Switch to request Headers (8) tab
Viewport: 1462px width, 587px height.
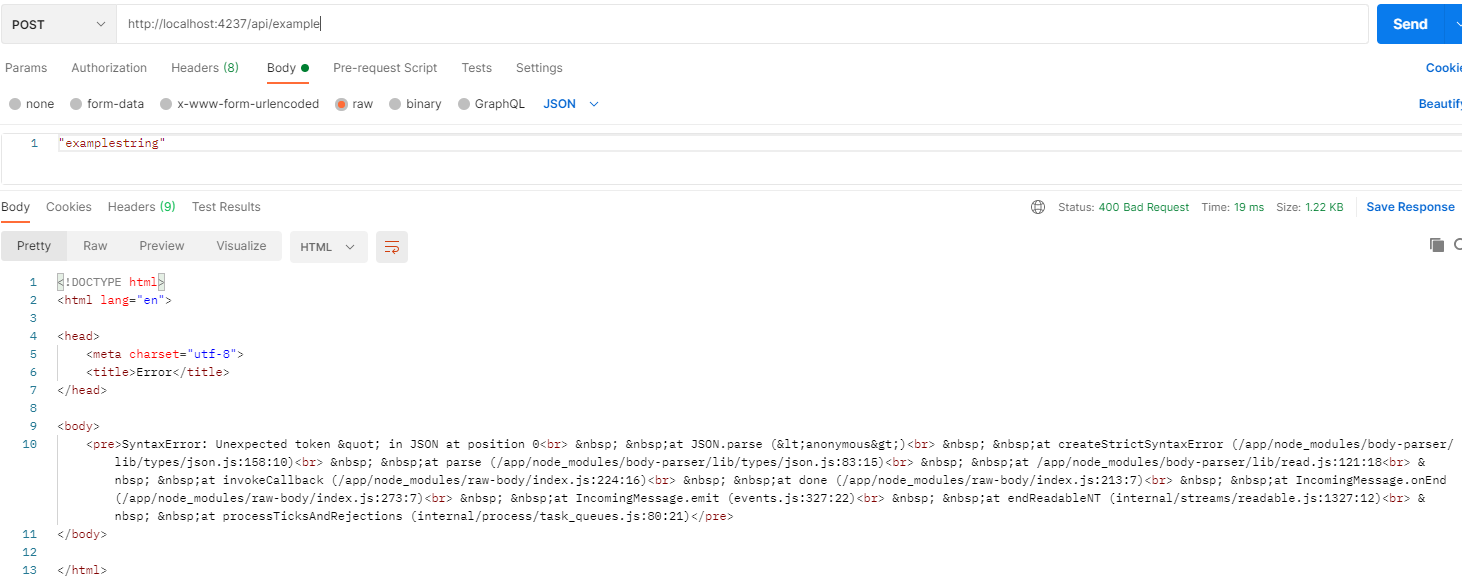click(205, 68)
